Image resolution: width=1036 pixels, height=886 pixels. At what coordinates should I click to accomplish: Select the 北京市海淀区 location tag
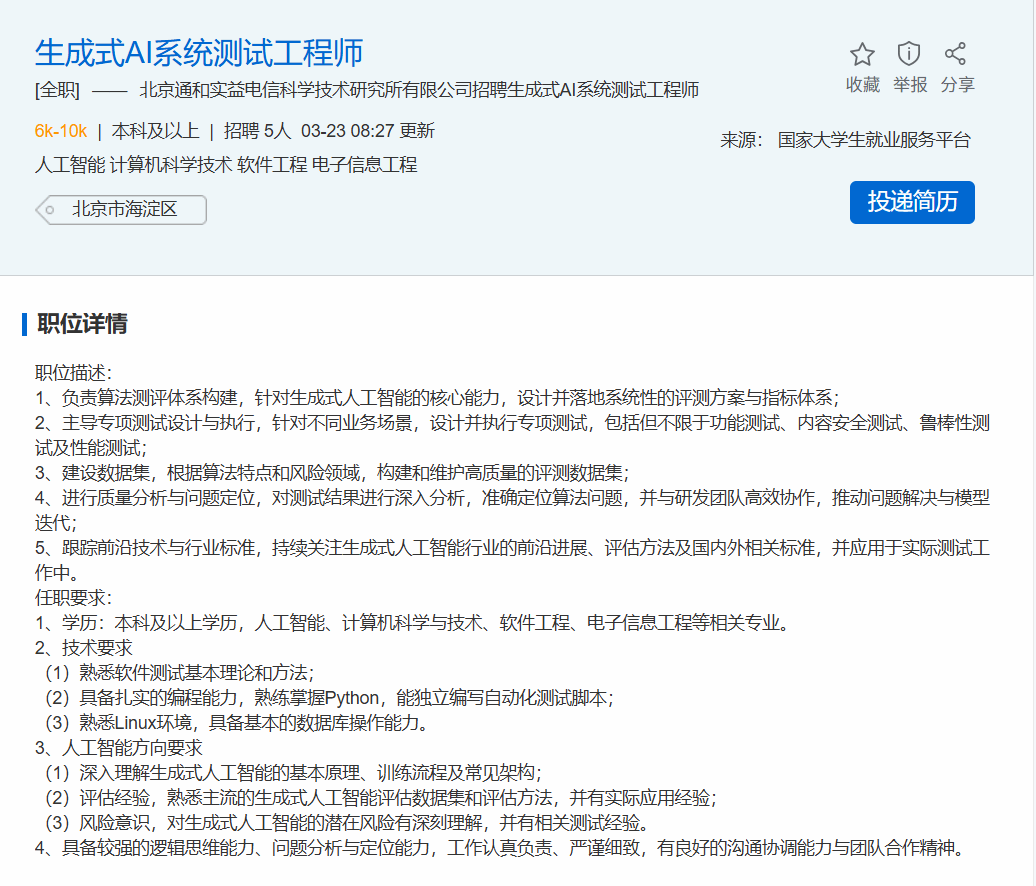coord(124,210)
